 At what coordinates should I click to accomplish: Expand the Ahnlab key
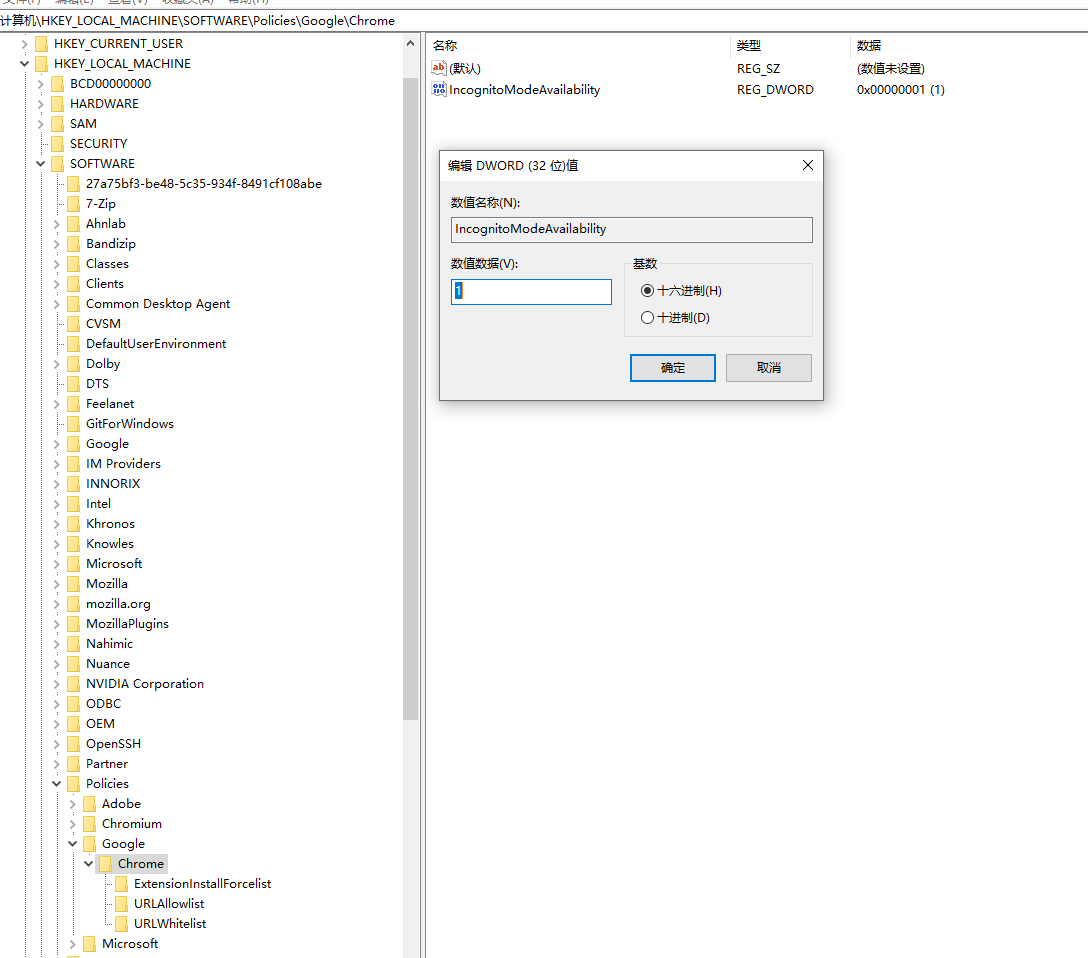coord(56,224)
